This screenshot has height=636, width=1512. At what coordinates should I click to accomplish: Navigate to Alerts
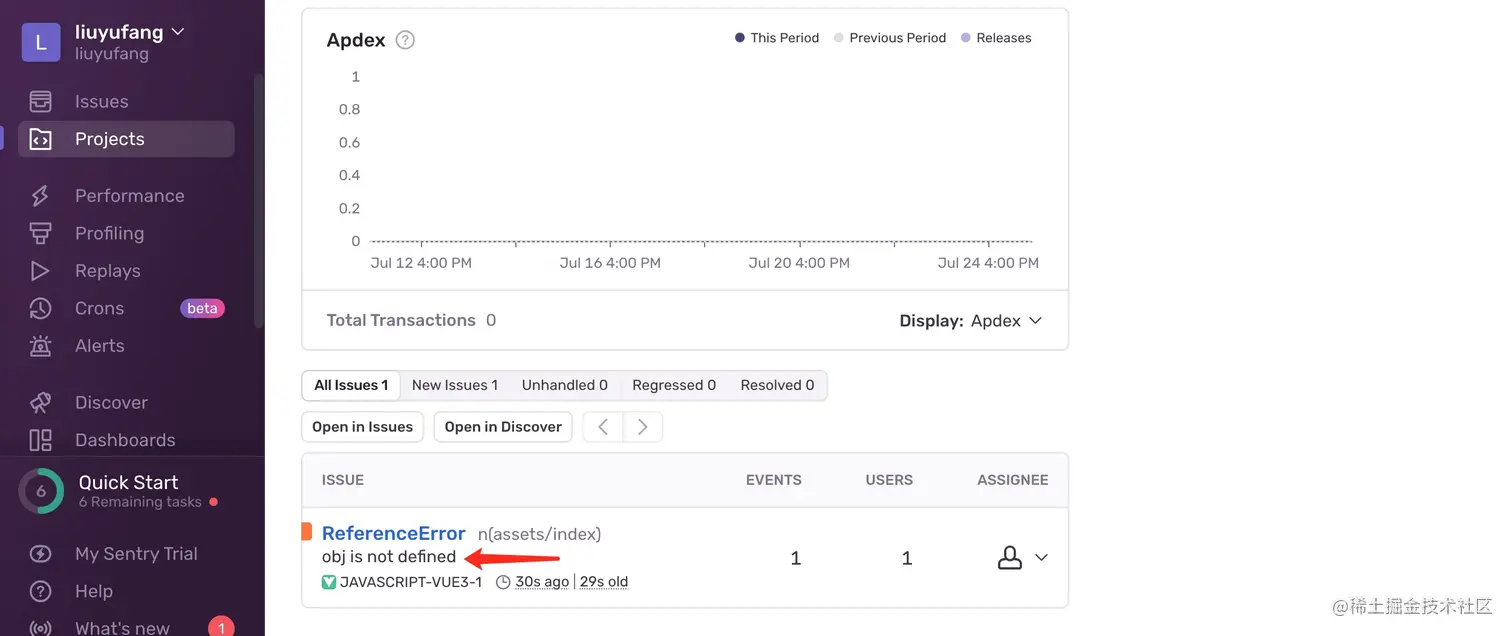(x=100, y=345)
